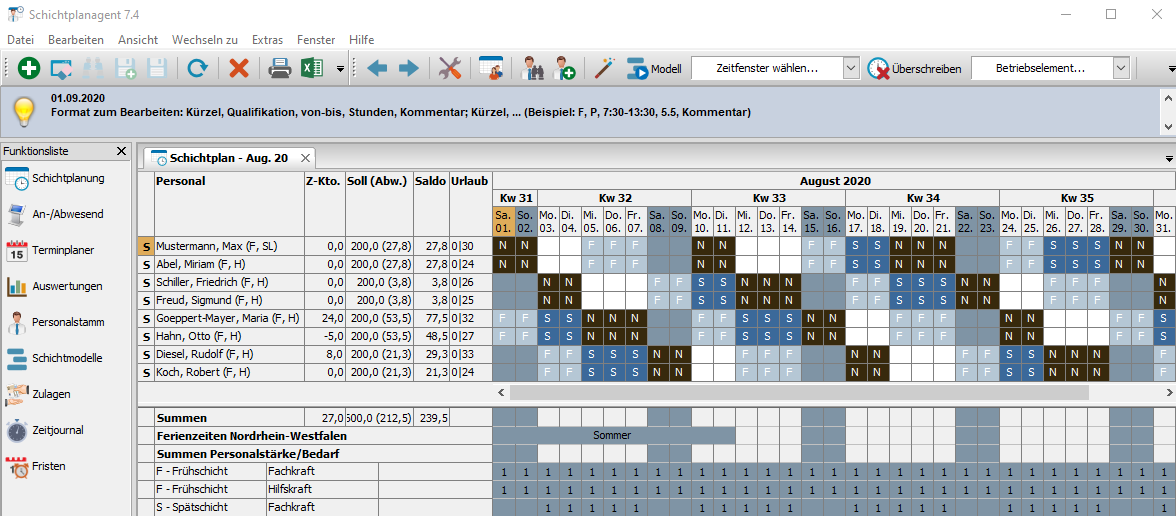The height and width of the screenshot is (516, 1176).
Task: Select employee Diesel, Rudolf (F, H)
Action: coord(229,354)
